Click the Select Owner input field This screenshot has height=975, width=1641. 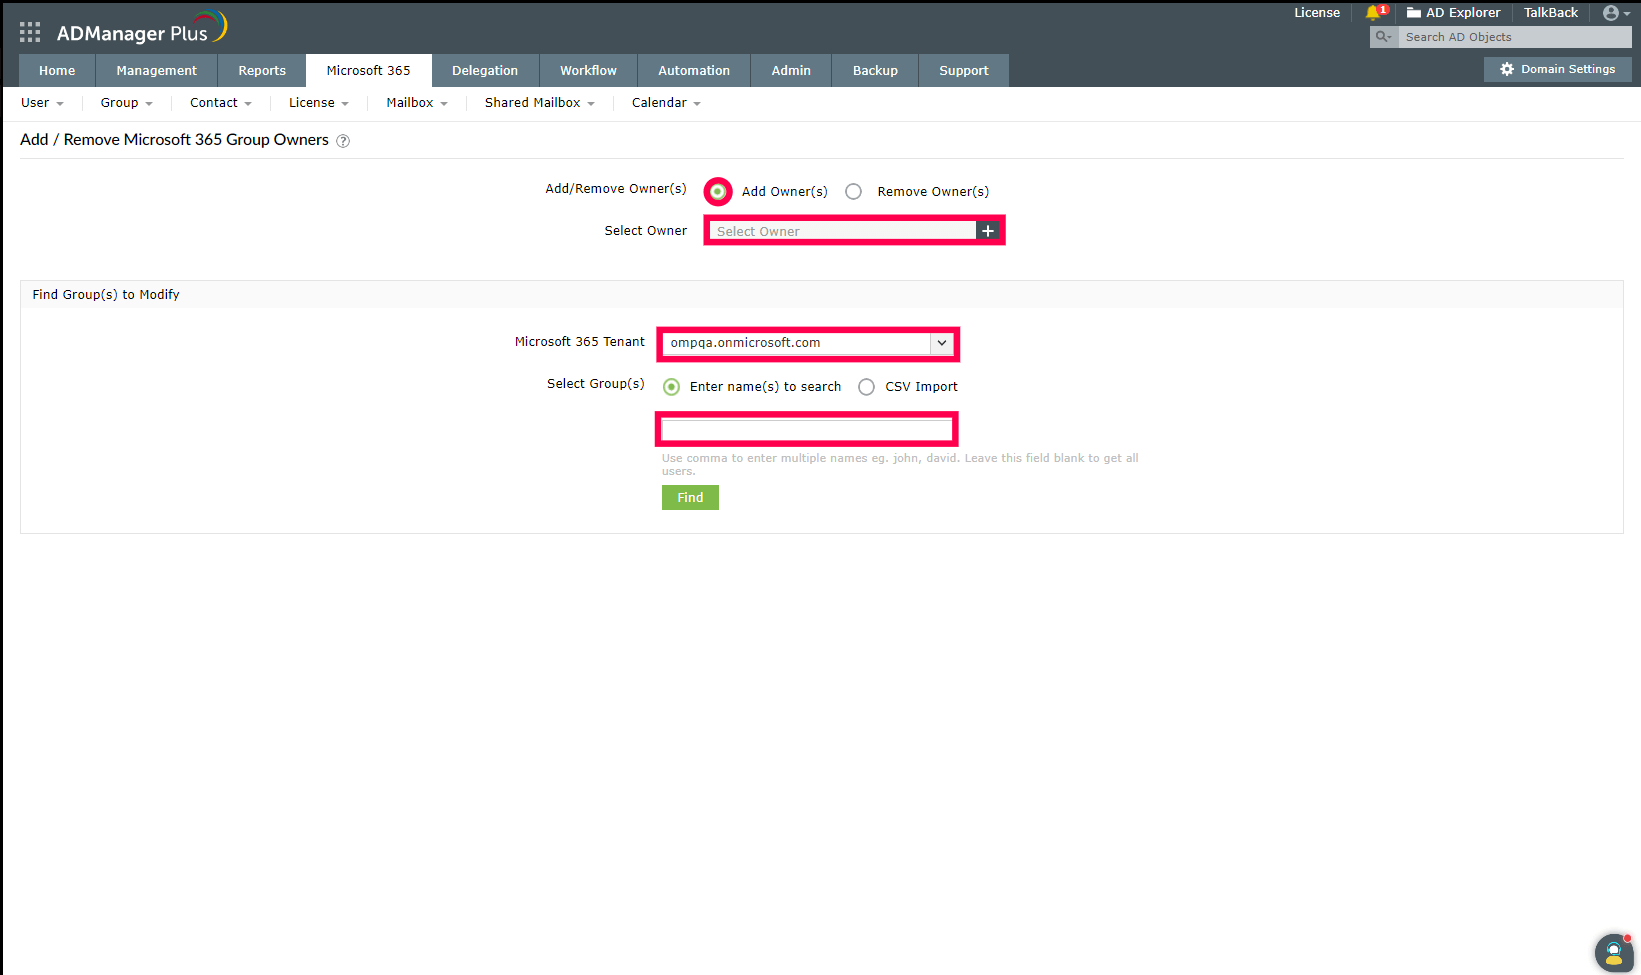coord(843,231)
